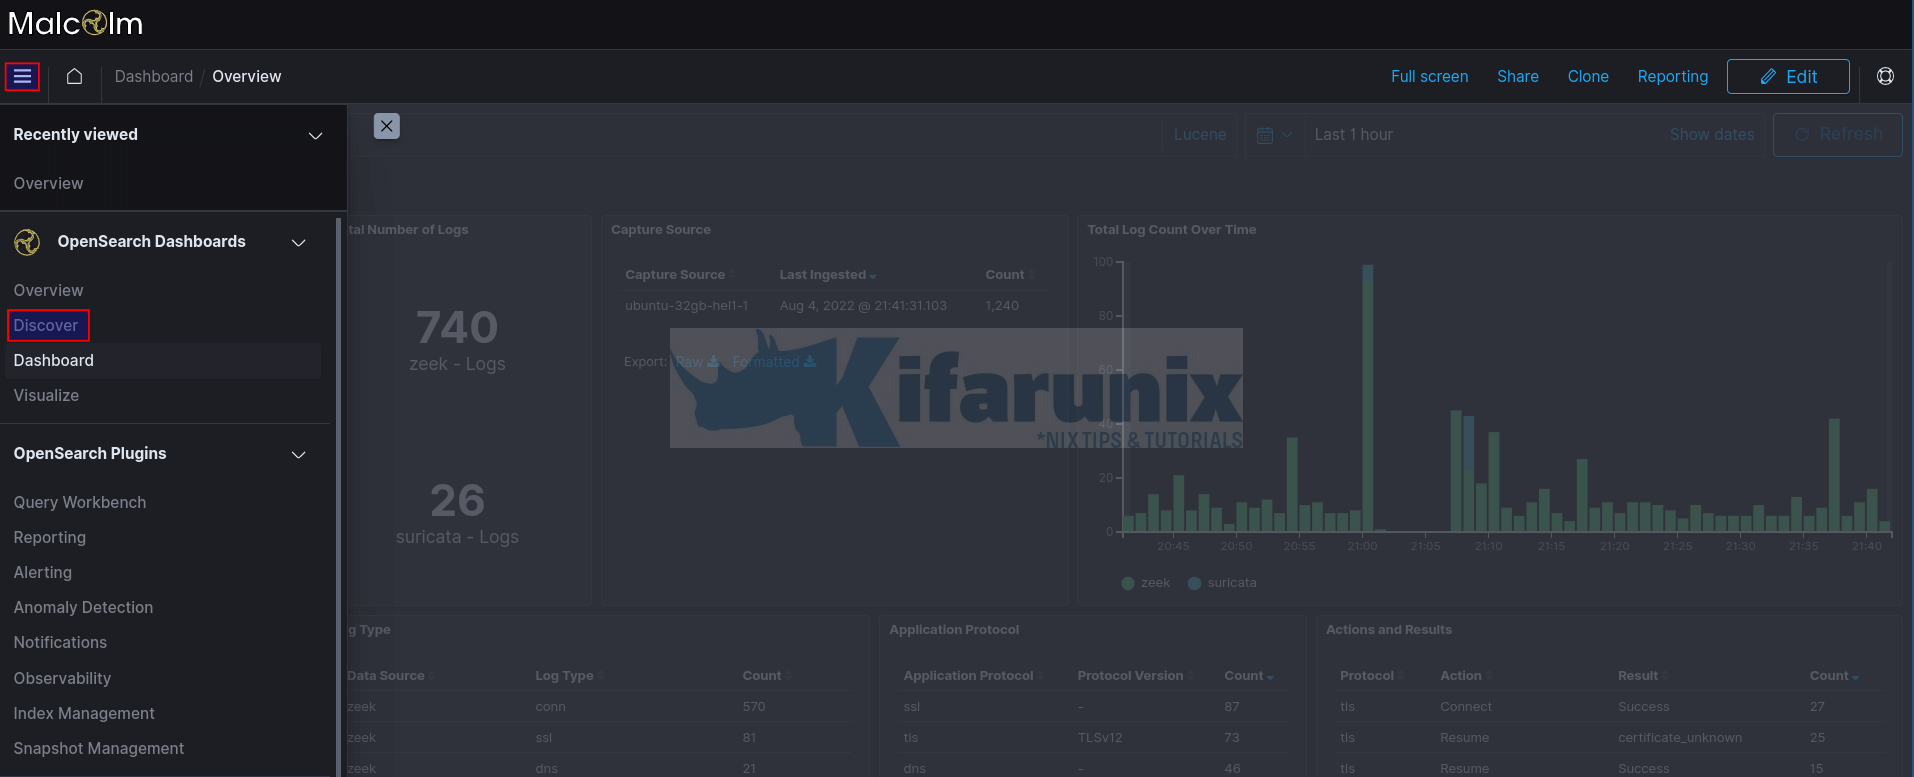Collapse the OpenSearch Dashboards section
The image size is (1914, 777).
(x=298, y=242)
